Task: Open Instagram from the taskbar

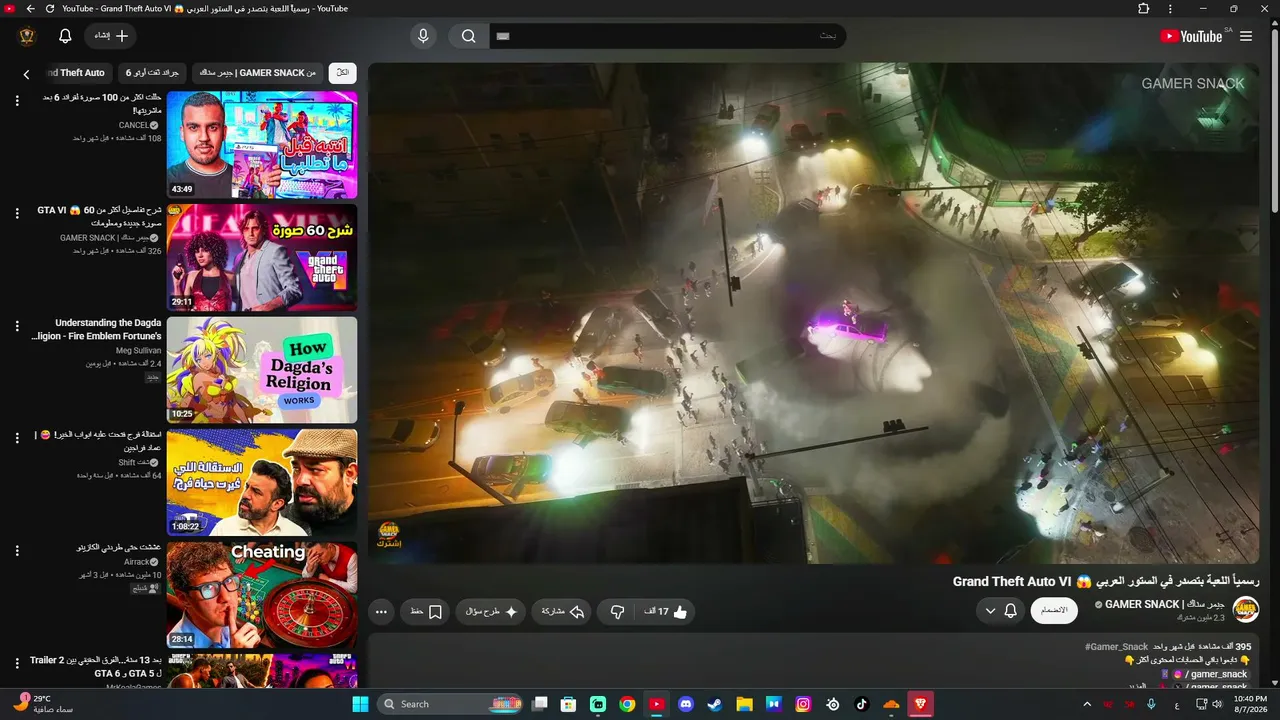Action: pyautogui.click(x=803, y=704)
